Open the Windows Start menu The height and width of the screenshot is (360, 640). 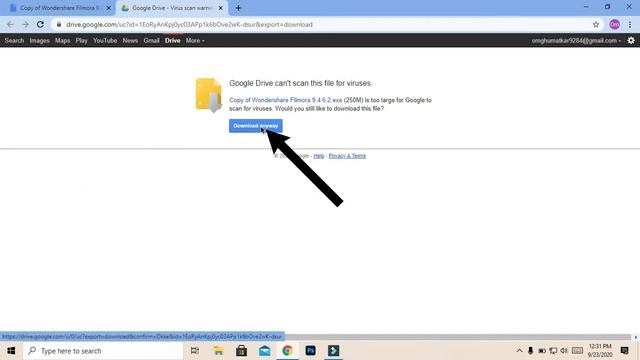11,351
